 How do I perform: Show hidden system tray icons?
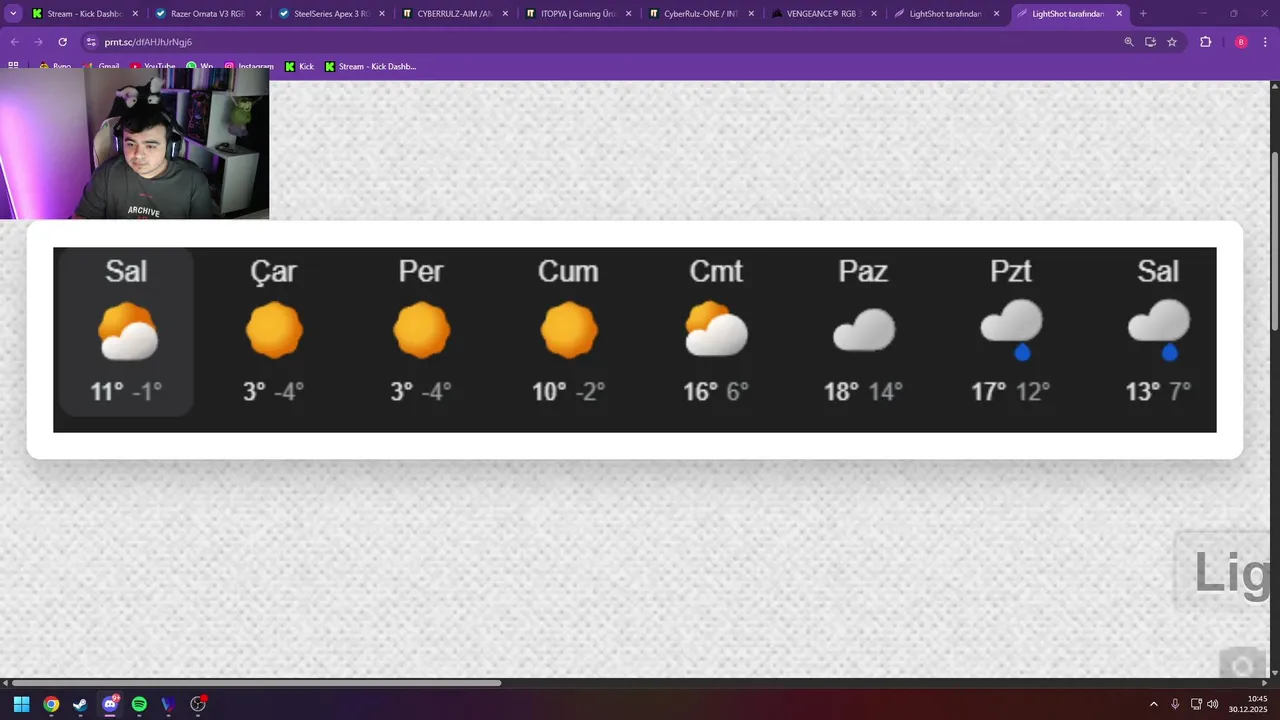[1153, 704]
